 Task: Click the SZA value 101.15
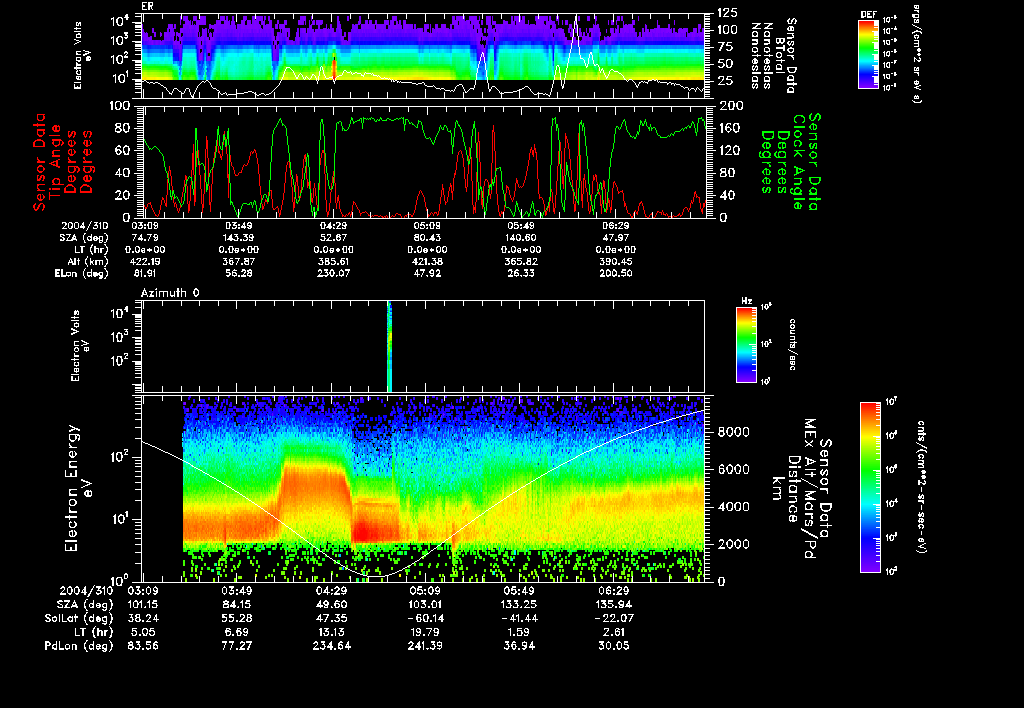142,604
